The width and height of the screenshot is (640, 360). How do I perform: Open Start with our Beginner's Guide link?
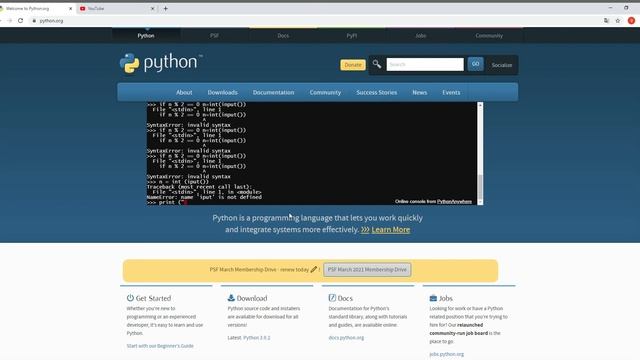tap(160, 346)
